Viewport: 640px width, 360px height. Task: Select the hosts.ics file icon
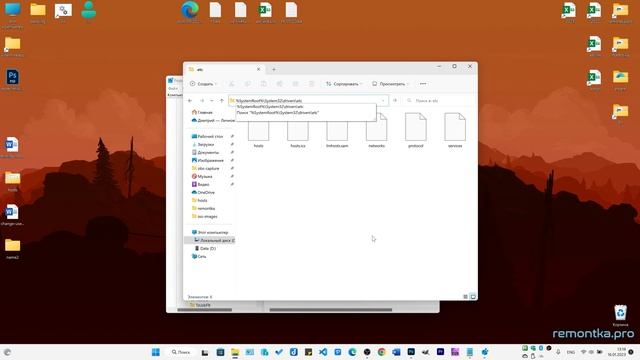click(298, 131)
